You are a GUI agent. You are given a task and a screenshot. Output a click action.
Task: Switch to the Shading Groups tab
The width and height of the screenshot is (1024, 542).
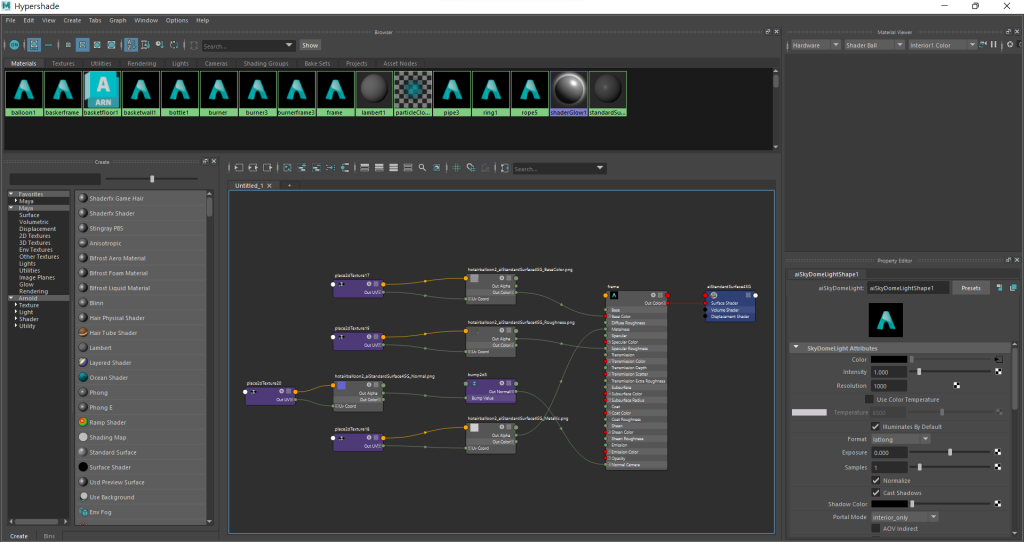(266, 63)
